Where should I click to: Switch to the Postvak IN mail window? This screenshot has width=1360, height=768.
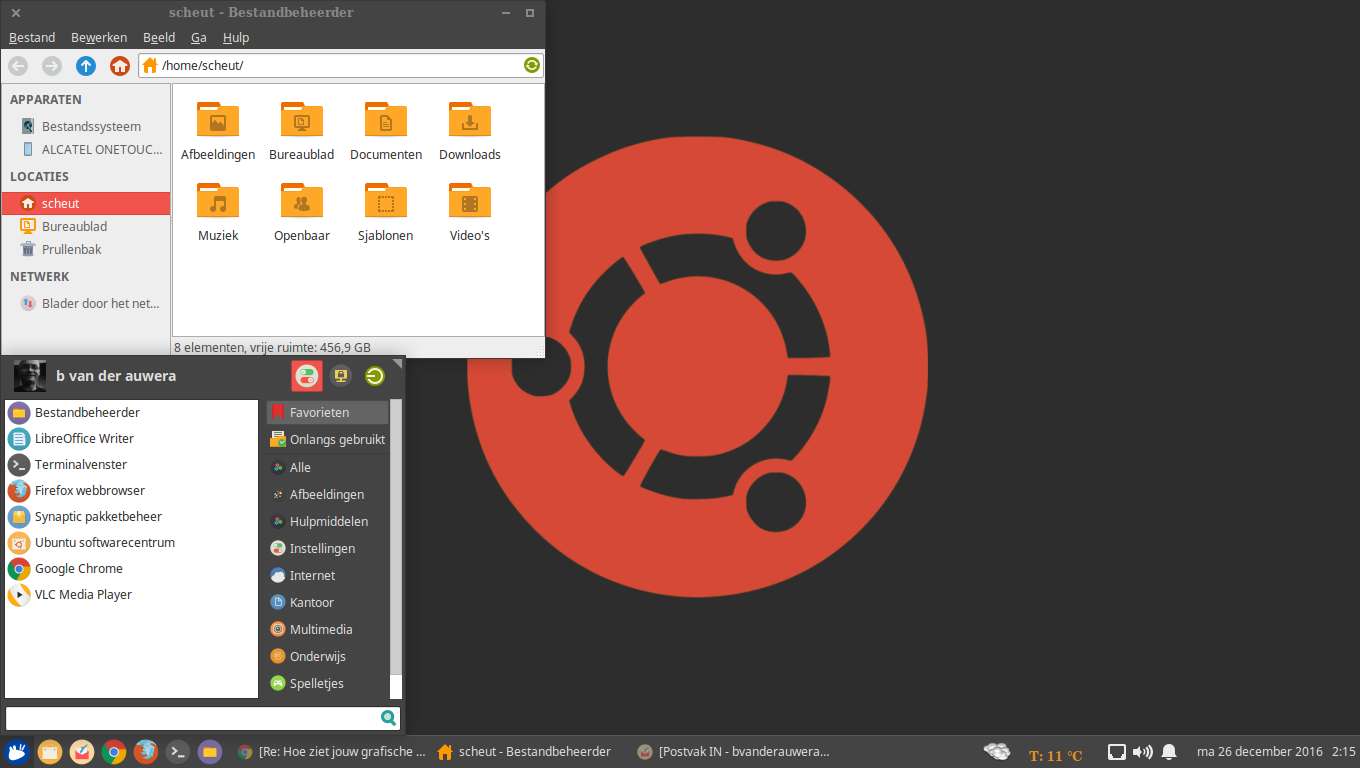click(x=734, y=752)
